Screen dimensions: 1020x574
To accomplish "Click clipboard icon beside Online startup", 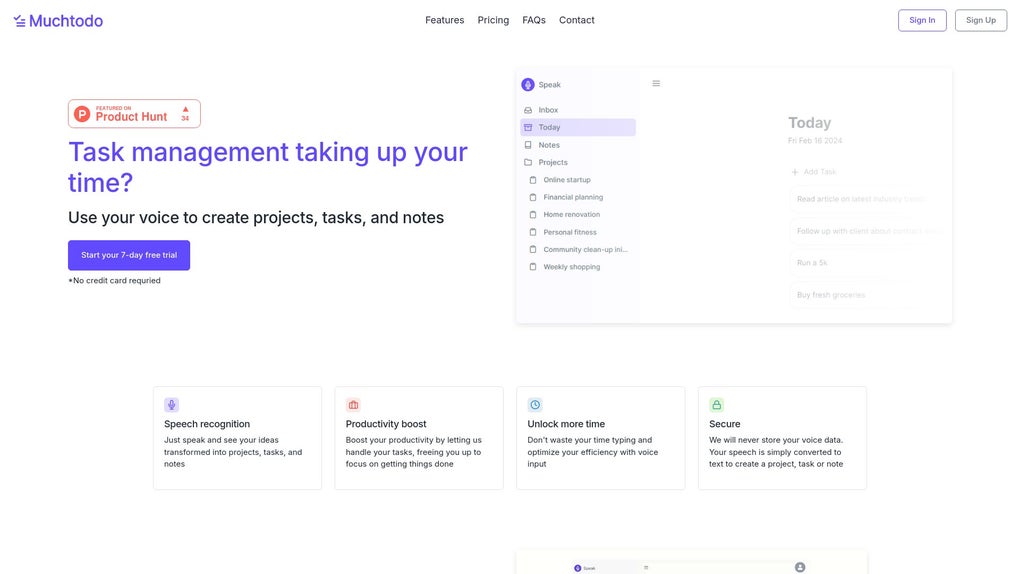I will tap(533, 180).
